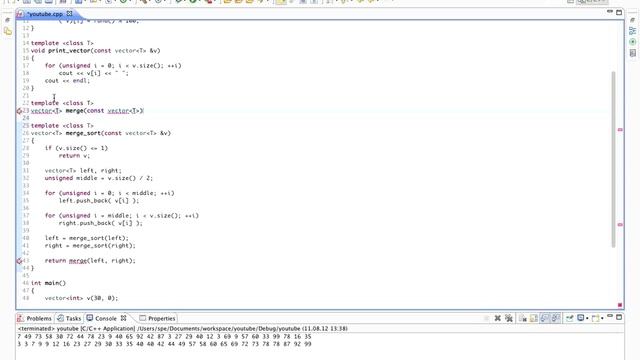Clear the Console output
The height and width of the screenshot is (360, 640).
523,318
